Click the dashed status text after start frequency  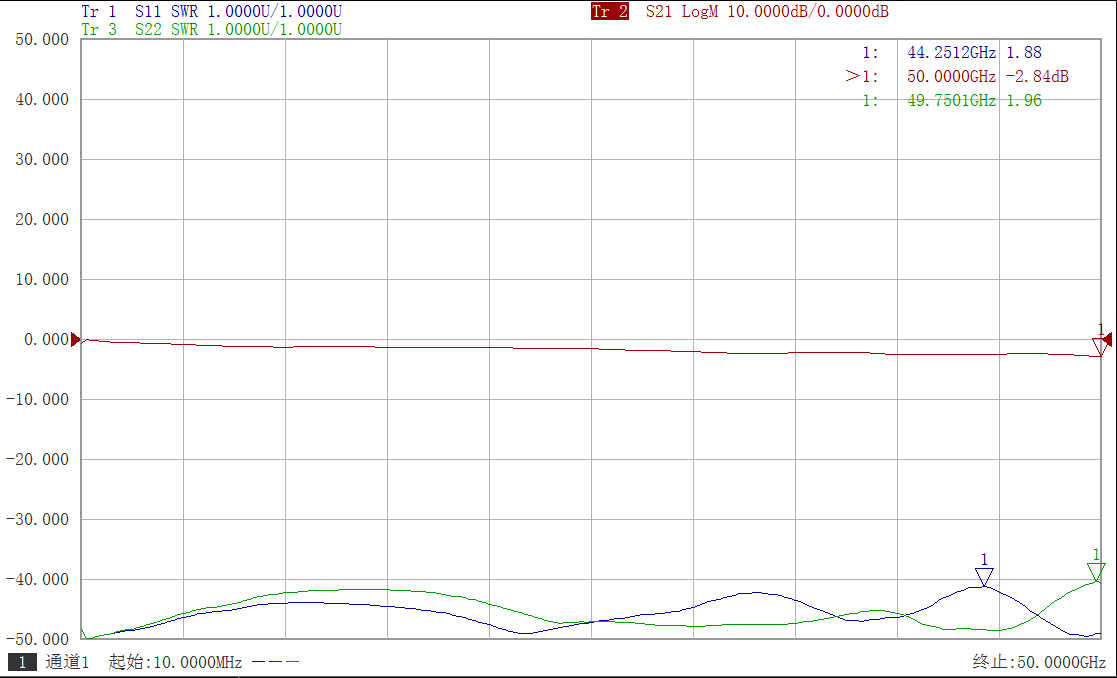[x=275, y=662]
